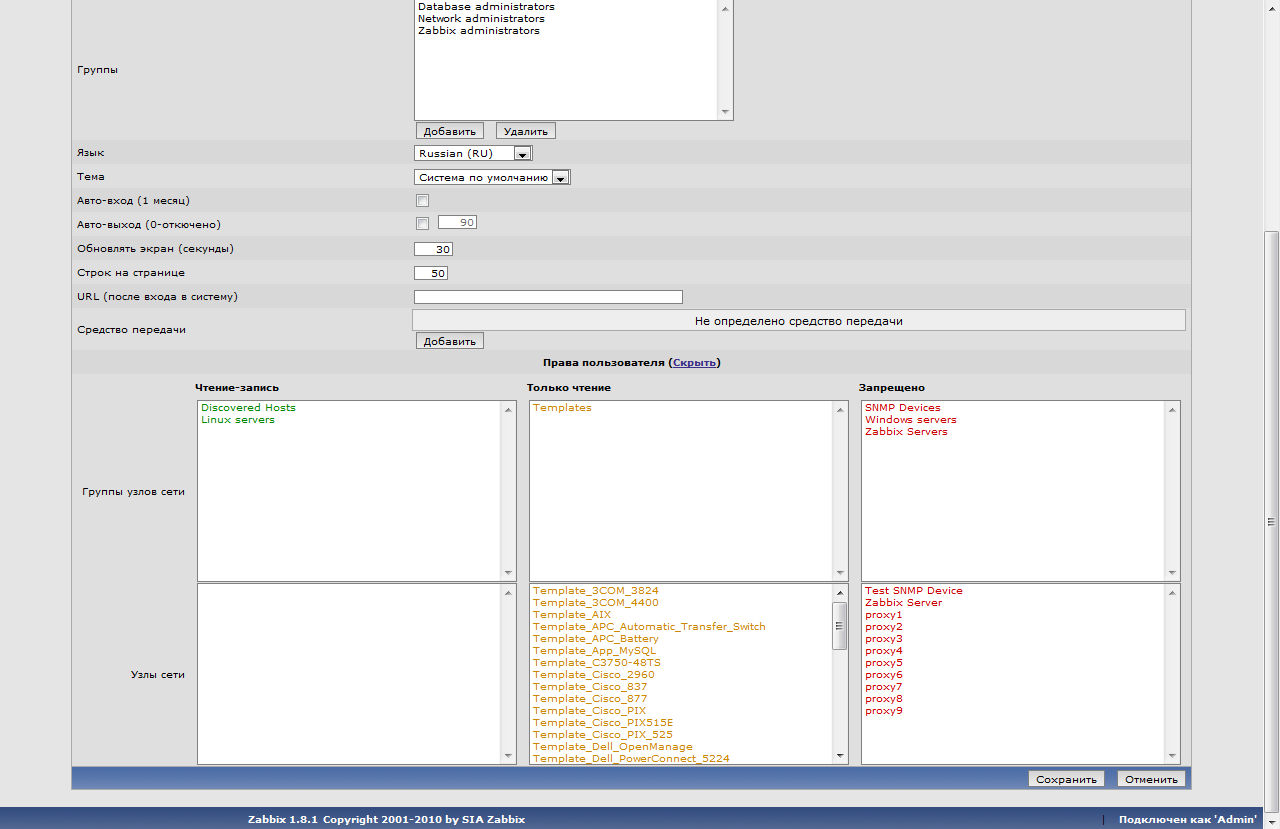
Task: Select Network administrators in the groups list
Action: click(x=481, y=19)
